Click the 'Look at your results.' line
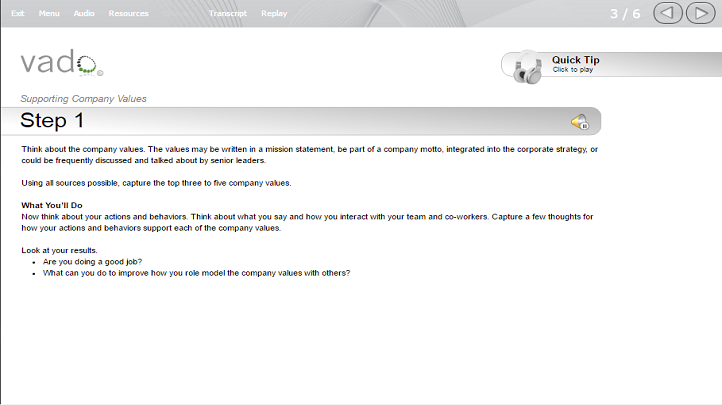 [x=59, y=250]
